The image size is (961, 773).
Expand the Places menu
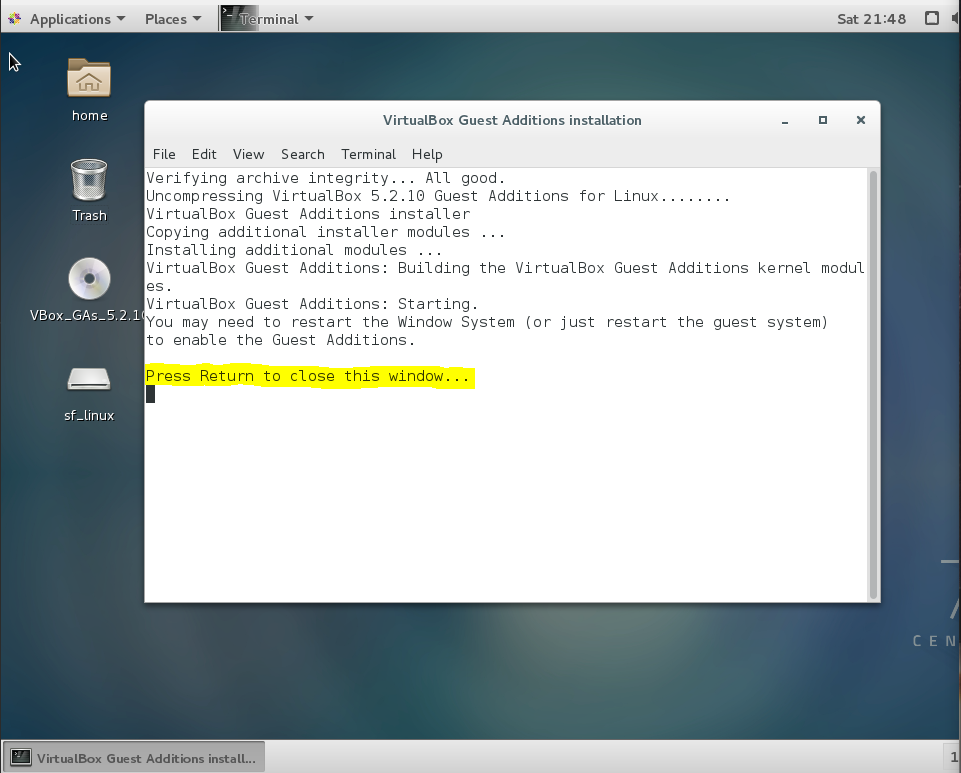point(173,19)
